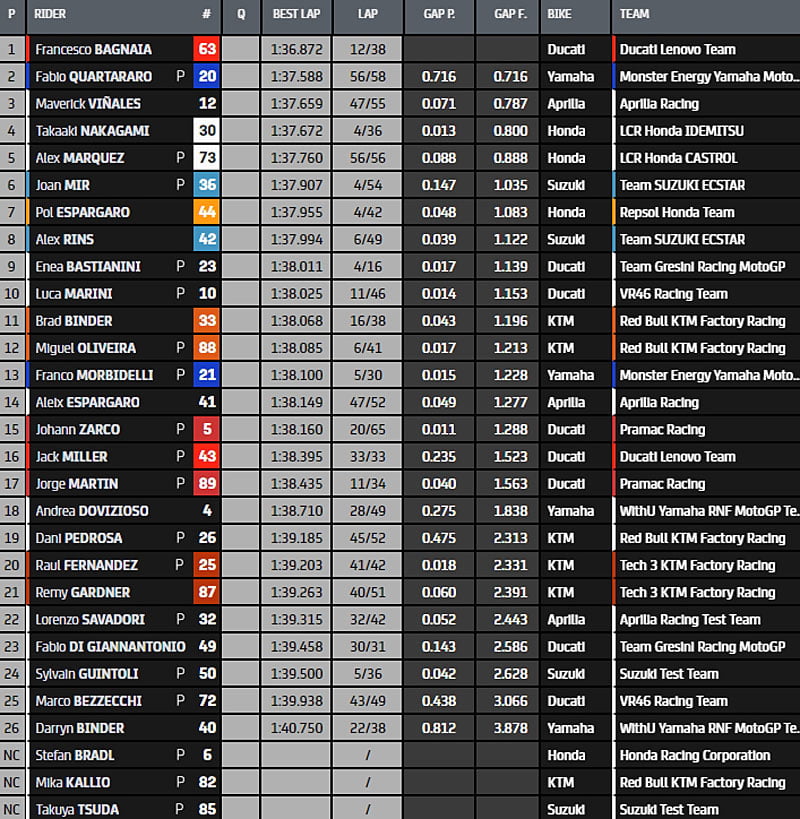This screenshot has width=800, height=819.
Task: Click Miguel Oliveira's orange number 88 badge
Action: [207, 348]
